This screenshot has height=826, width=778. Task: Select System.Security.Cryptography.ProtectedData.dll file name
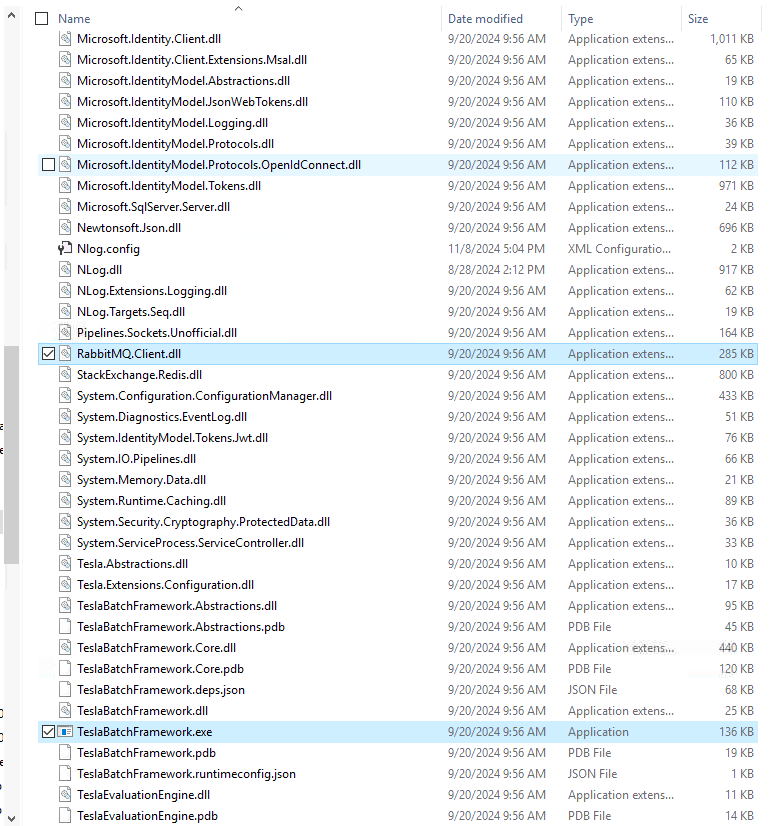203,522
